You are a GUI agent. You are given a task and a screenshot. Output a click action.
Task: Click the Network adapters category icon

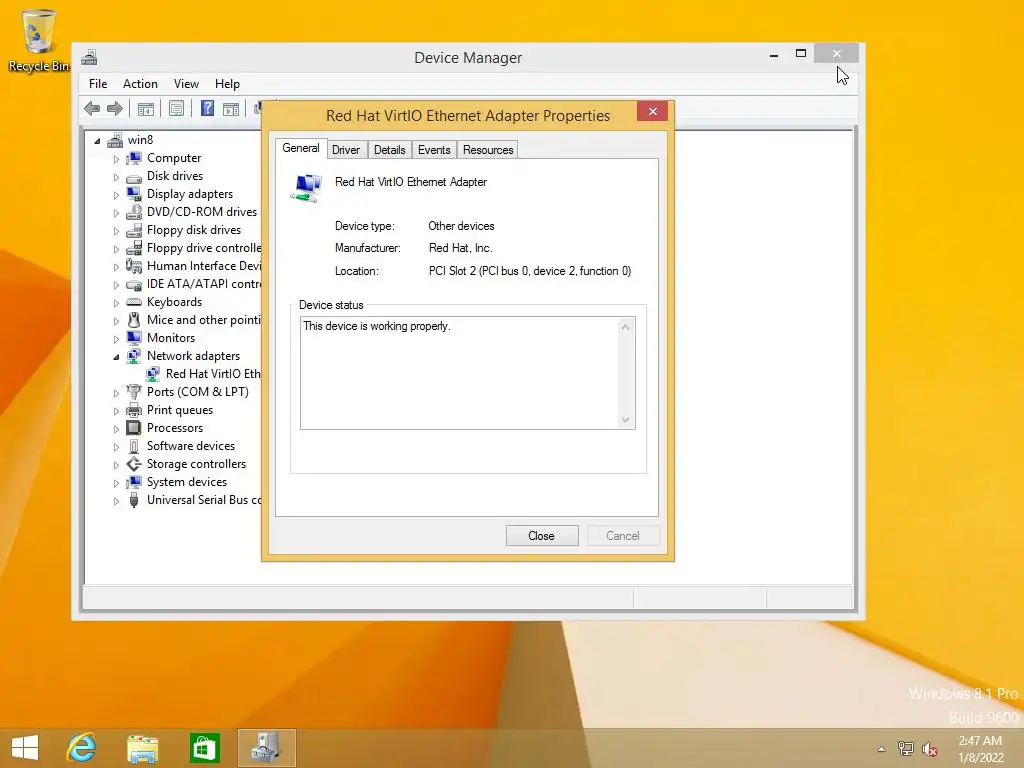(134, 356)
